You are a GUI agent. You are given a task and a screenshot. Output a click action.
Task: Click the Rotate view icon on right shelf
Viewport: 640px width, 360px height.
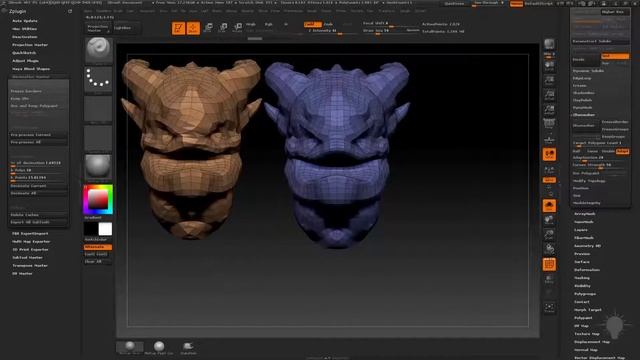[549, 249]
